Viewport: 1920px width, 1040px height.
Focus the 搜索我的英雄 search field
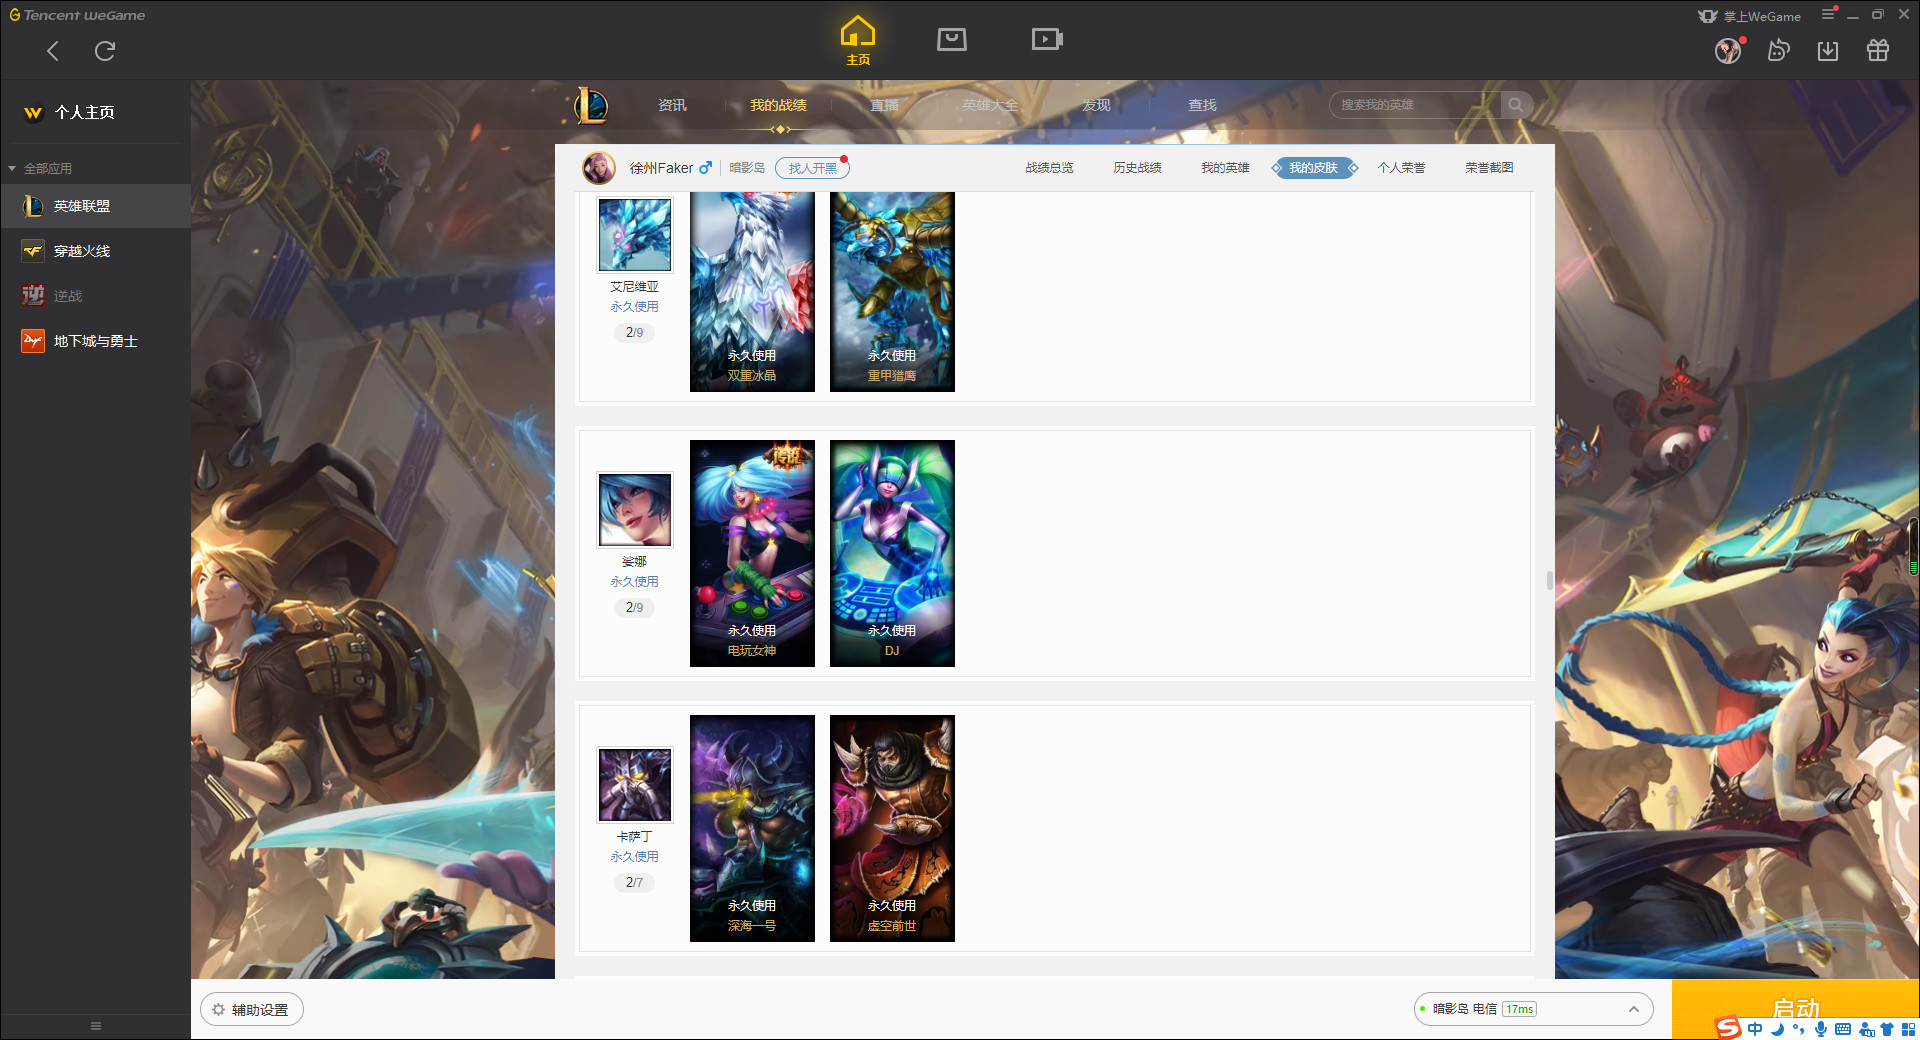(x=1415, y=105)
